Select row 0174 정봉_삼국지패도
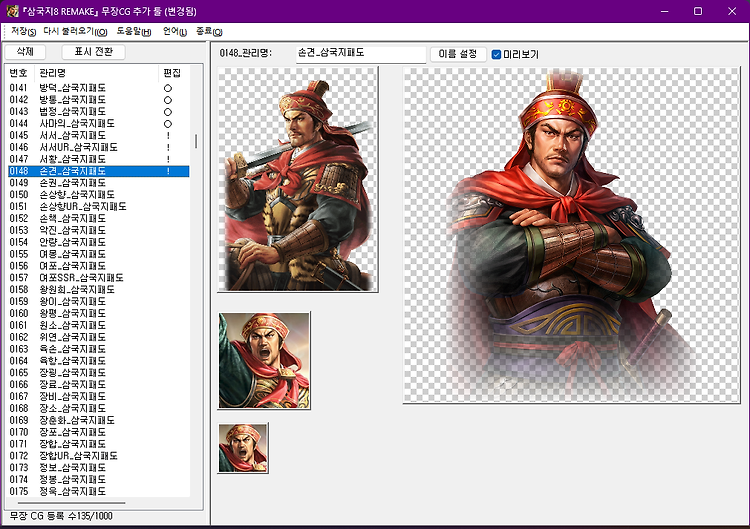This screenshot has height=529, width=750. pos(99,479)
